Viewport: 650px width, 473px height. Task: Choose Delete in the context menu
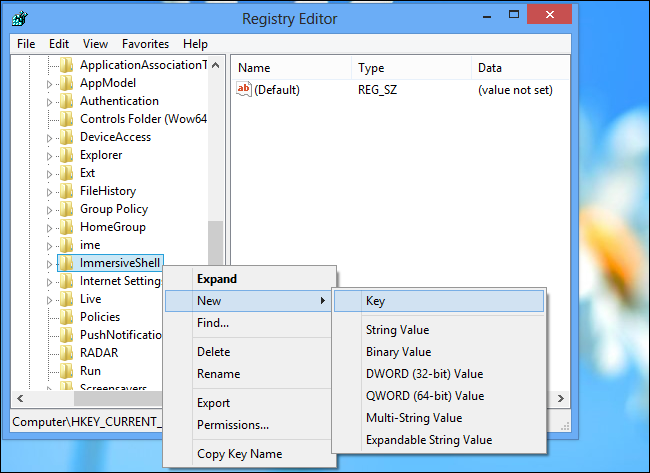coord(250,352)
